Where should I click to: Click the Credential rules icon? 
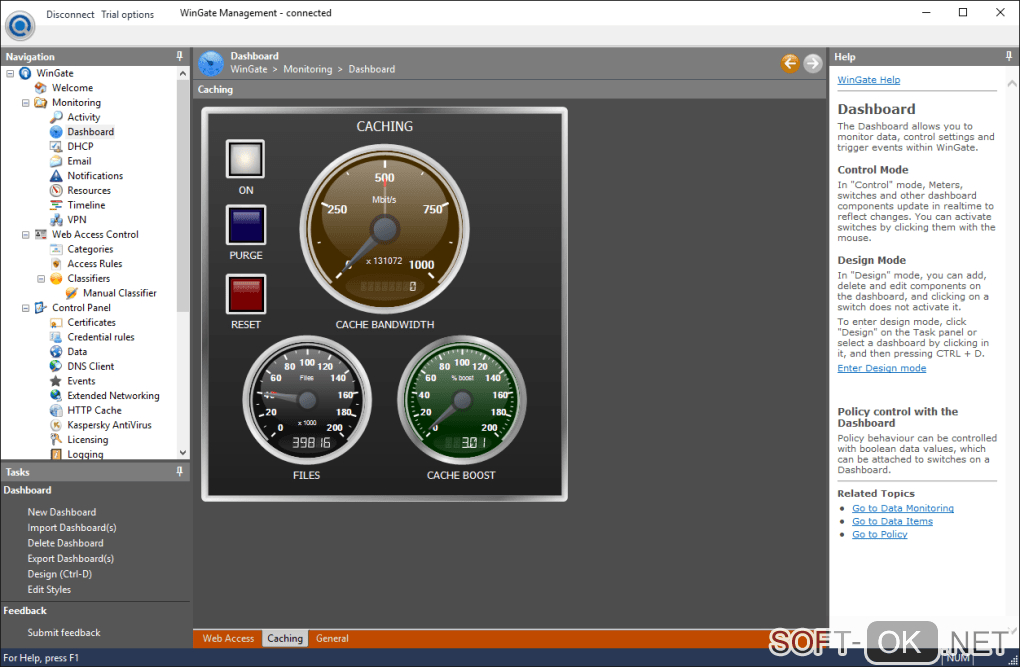coord(57,337)
